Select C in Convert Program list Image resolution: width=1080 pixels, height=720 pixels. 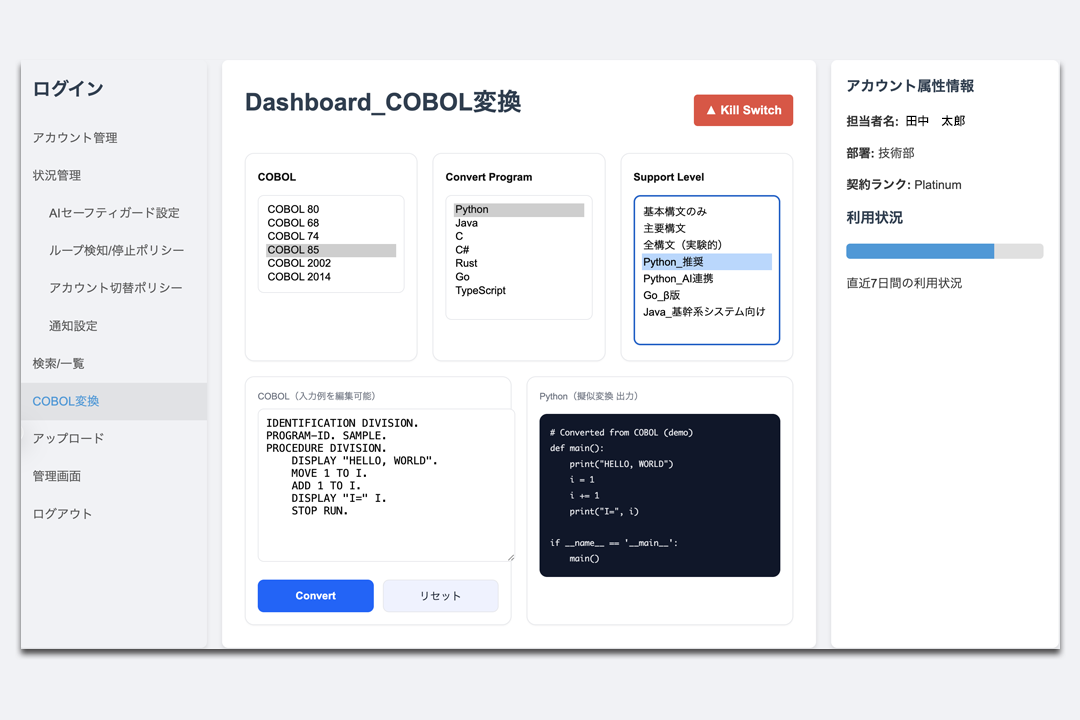[x=519, y=236]
